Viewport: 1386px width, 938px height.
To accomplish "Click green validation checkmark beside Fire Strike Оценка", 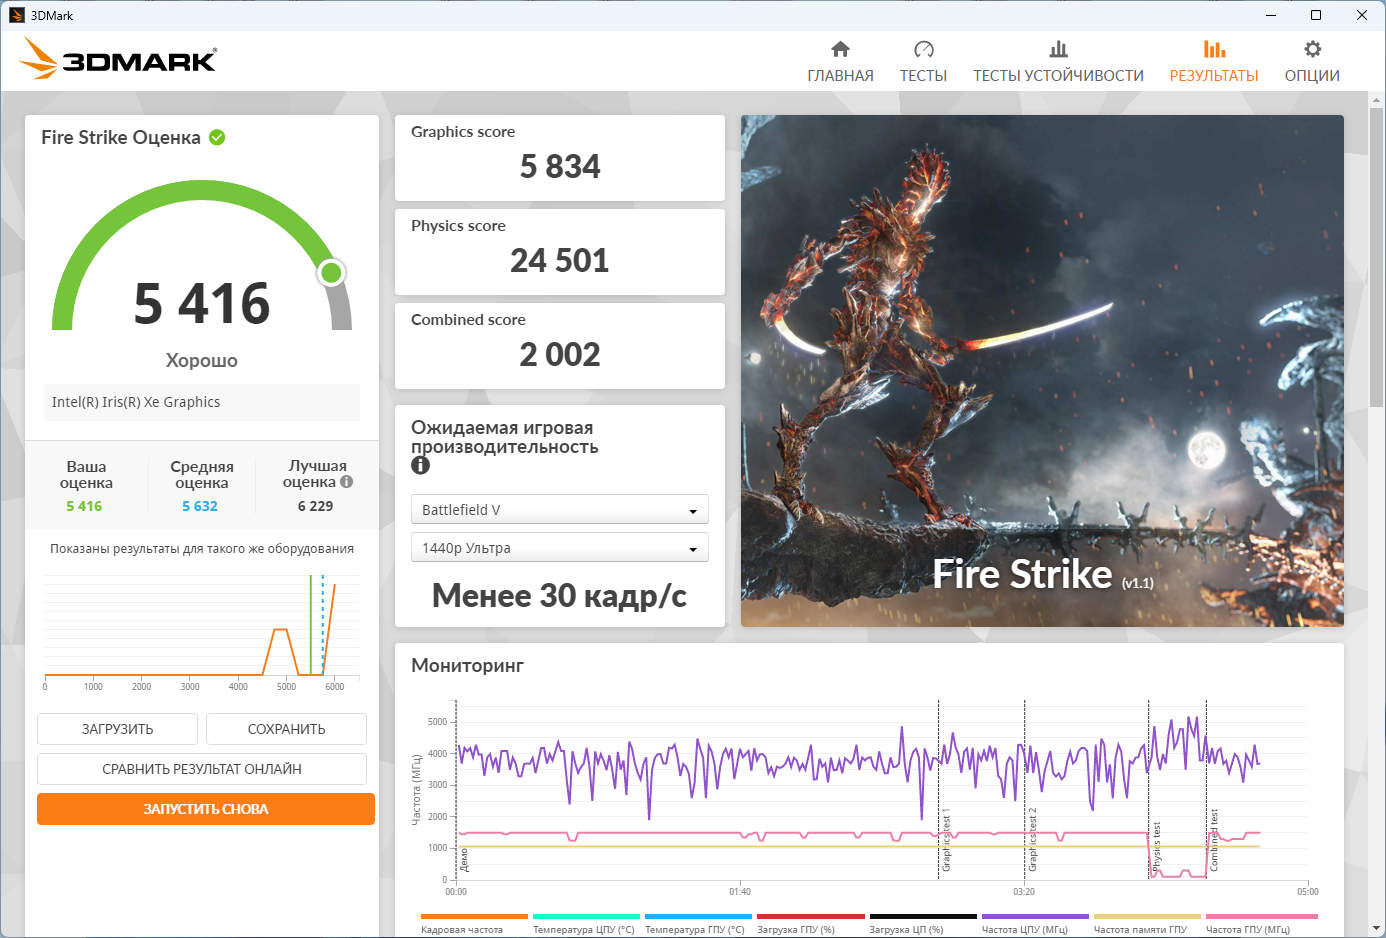I will pos(217,138).
